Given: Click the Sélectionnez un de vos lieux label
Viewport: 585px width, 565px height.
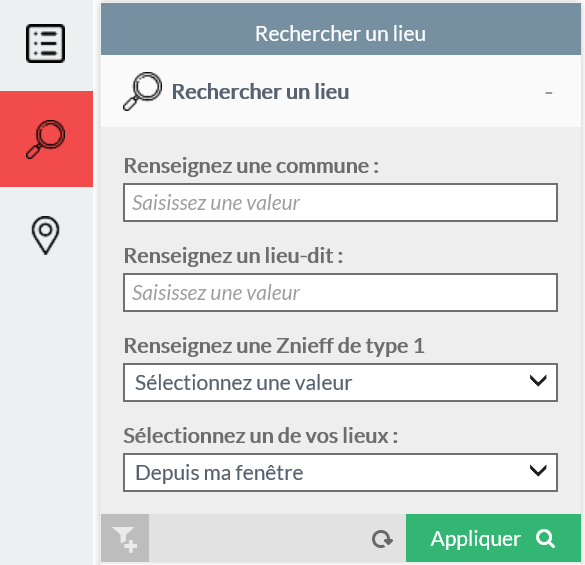Looking at the screenshot, I should (x=260, y=436).
